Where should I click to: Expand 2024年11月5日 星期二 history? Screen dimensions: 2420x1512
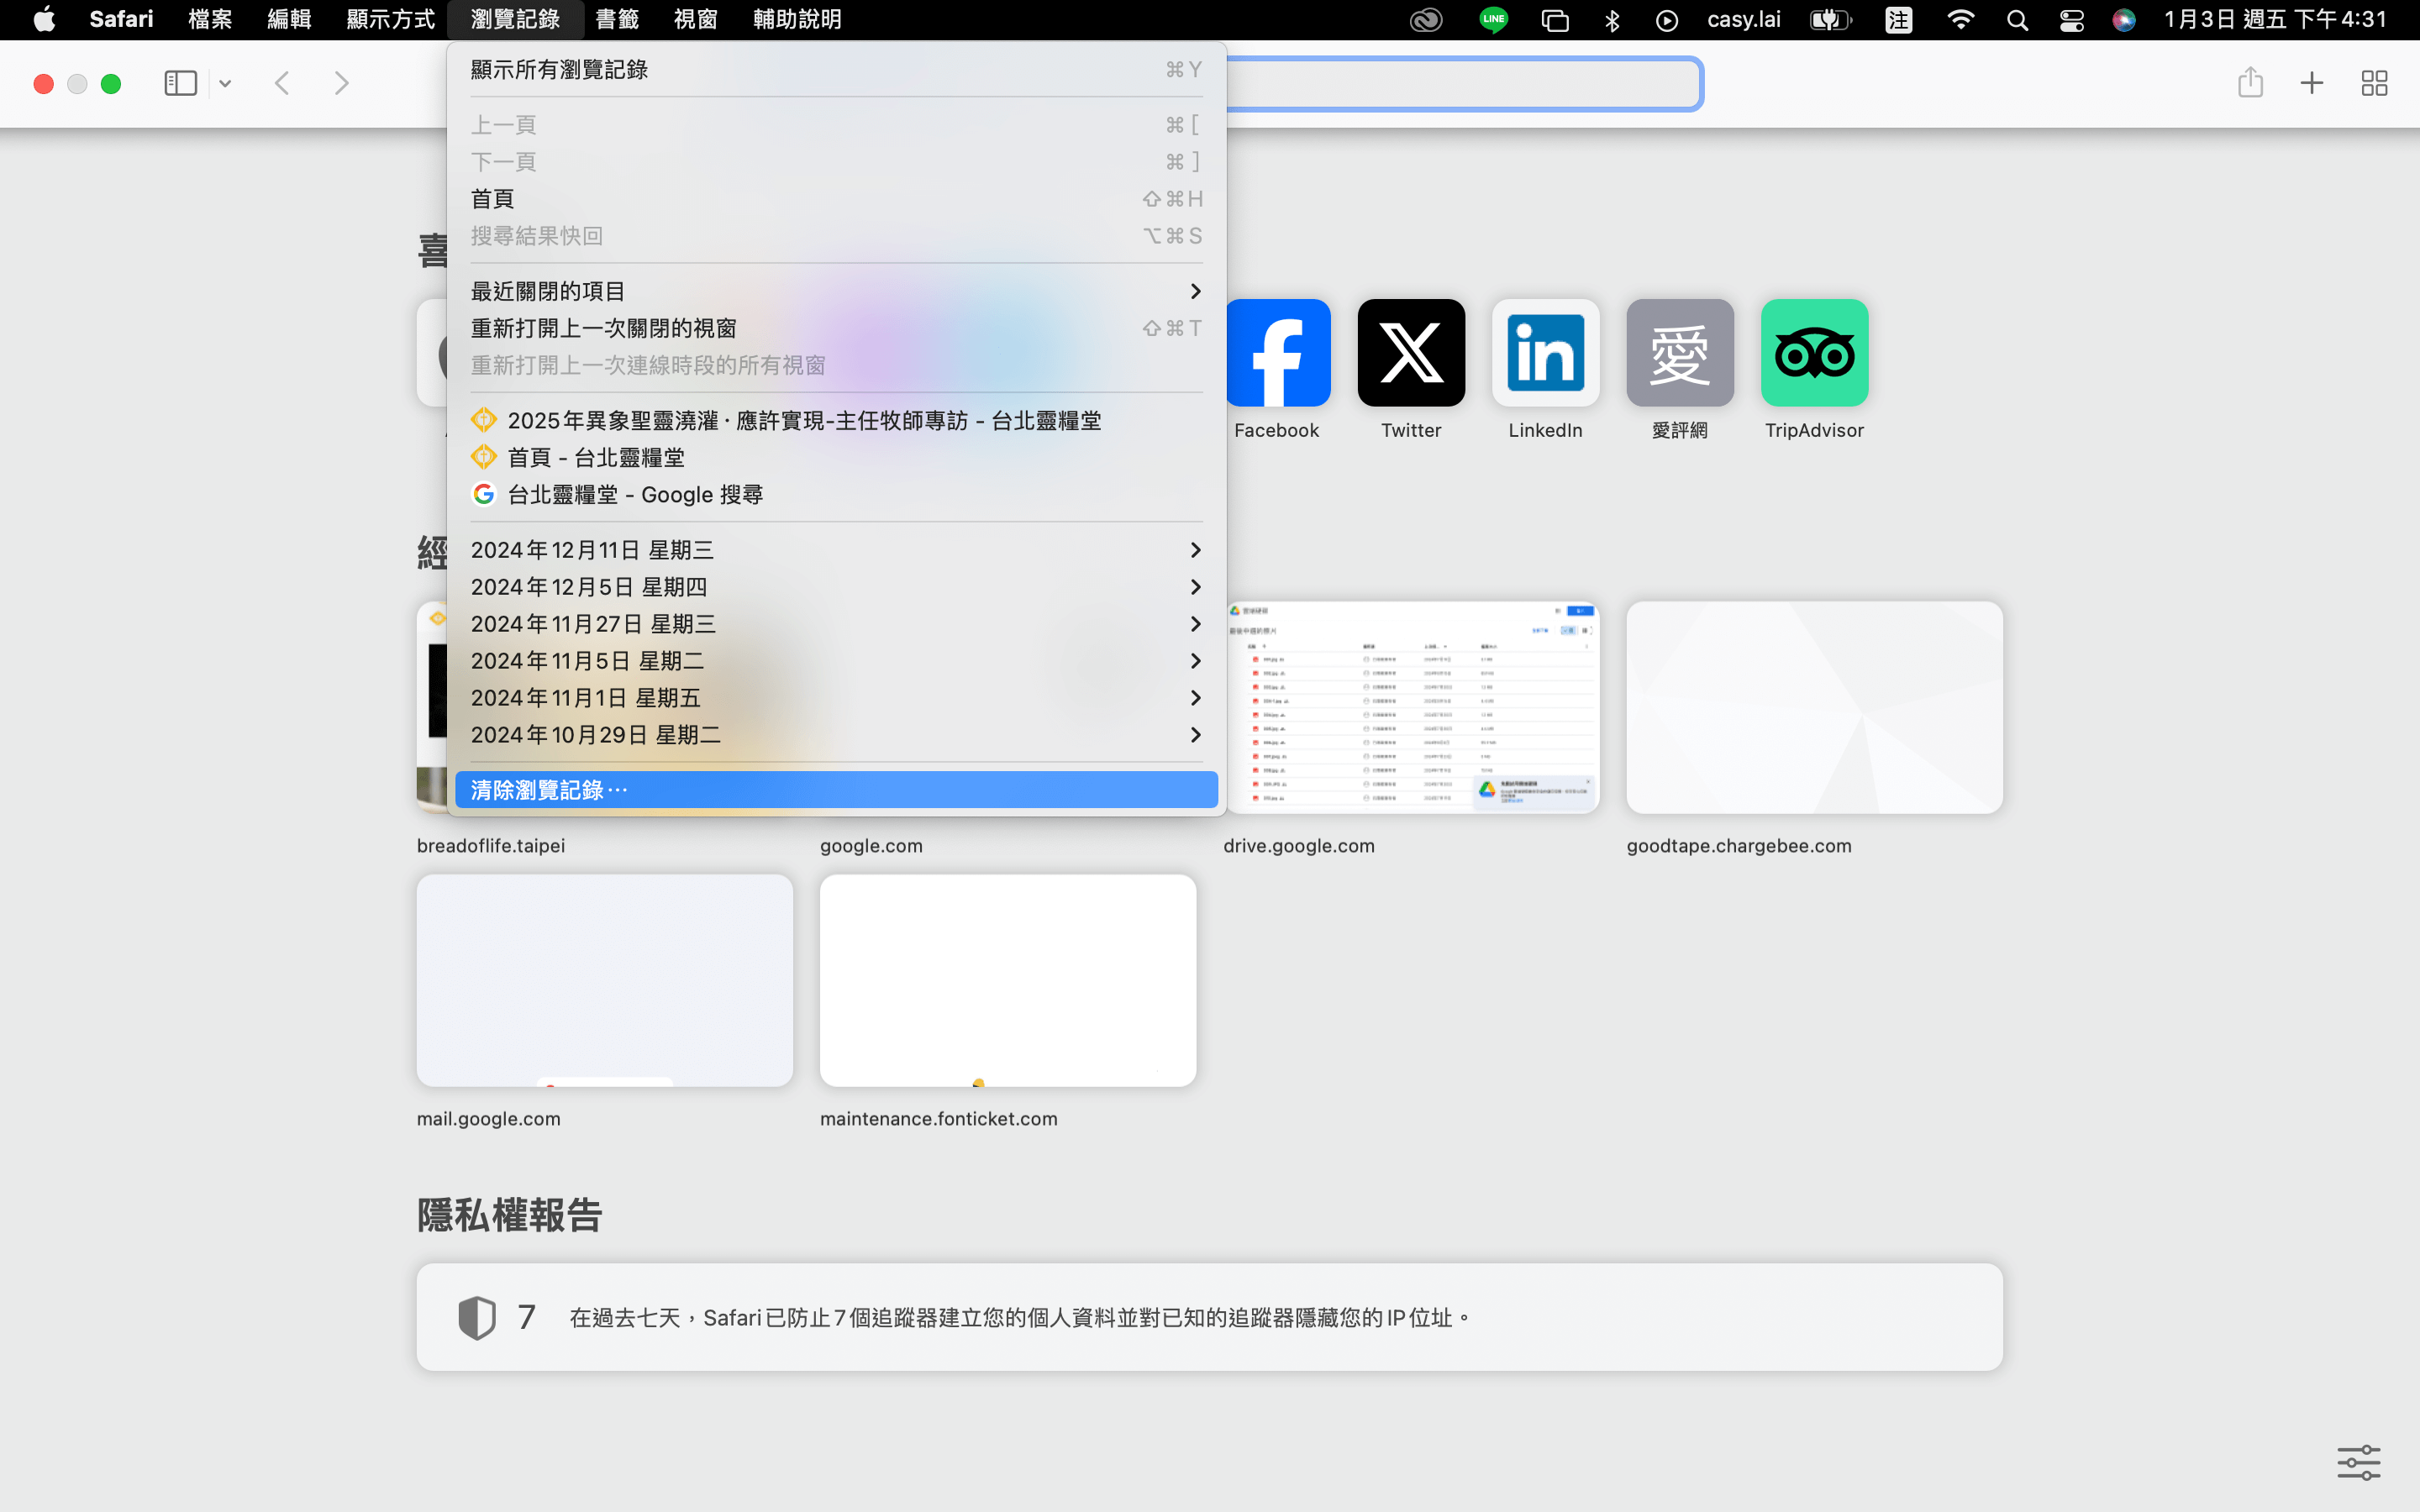click(836, 661)
